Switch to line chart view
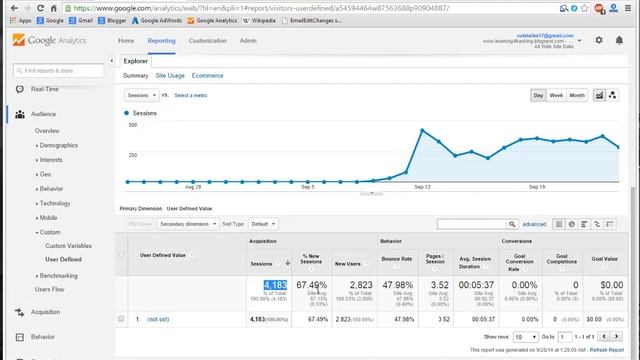The width and height of the screenshot is (640, 360). [599, 95]
